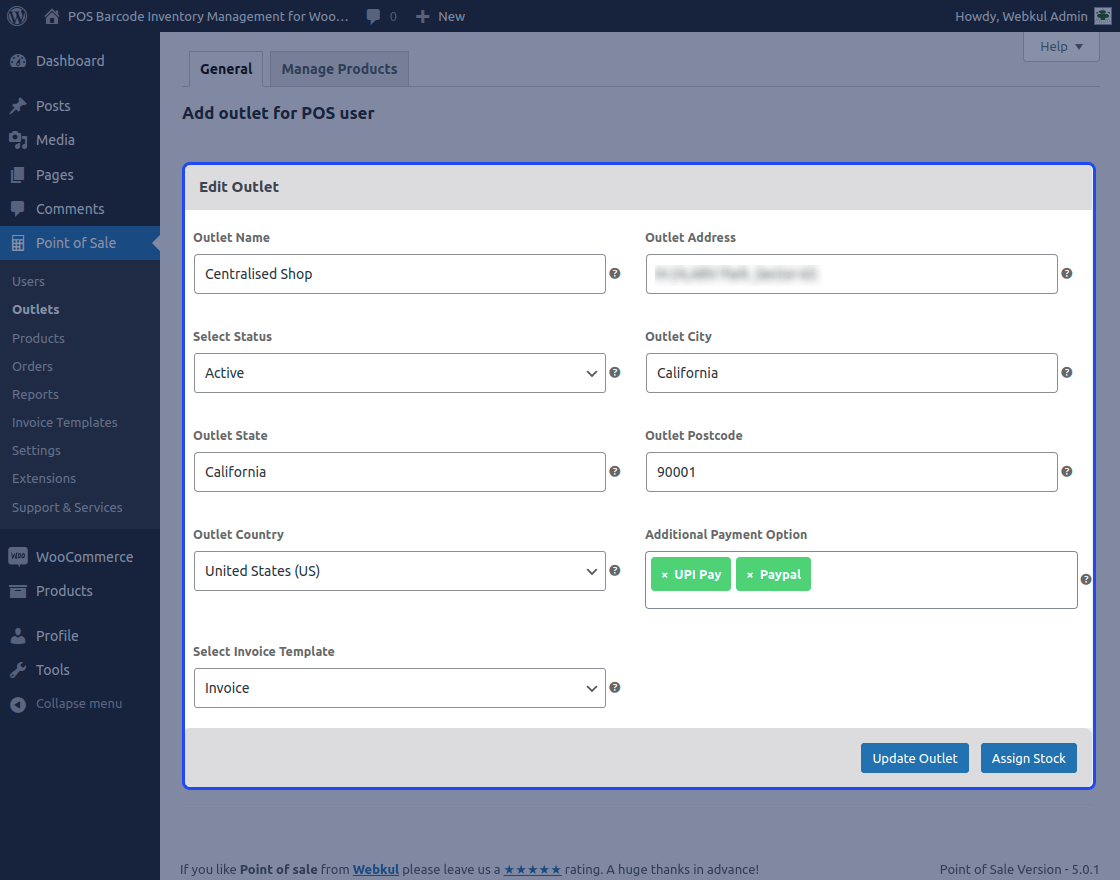This screenshot has width=1120, height=880.
Task: Select the Point of Sale sidebar icon
Action: click(x=18, y=242)
